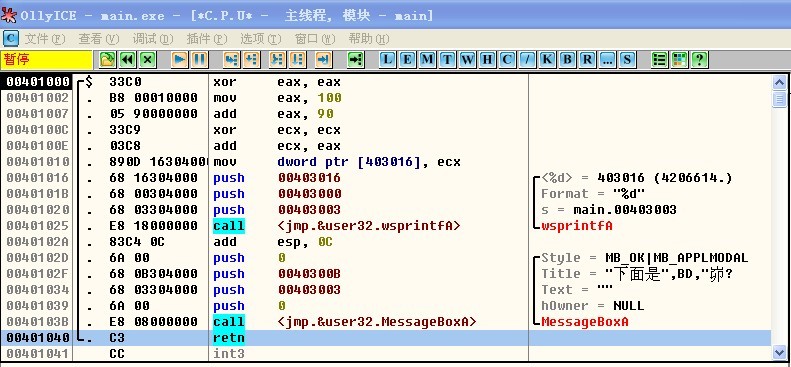
Task: Open Executable modules with E button
Action: click(408, 60)
